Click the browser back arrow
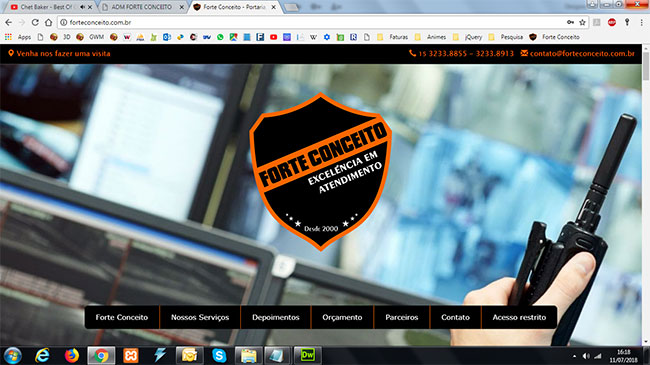Screen dimensions: 650x365 [9, 22]
